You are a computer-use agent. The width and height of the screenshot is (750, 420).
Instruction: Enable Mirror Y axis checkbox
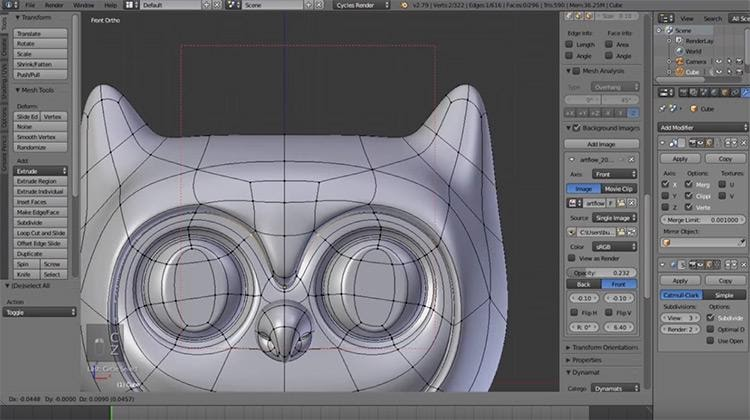(665, 196)
